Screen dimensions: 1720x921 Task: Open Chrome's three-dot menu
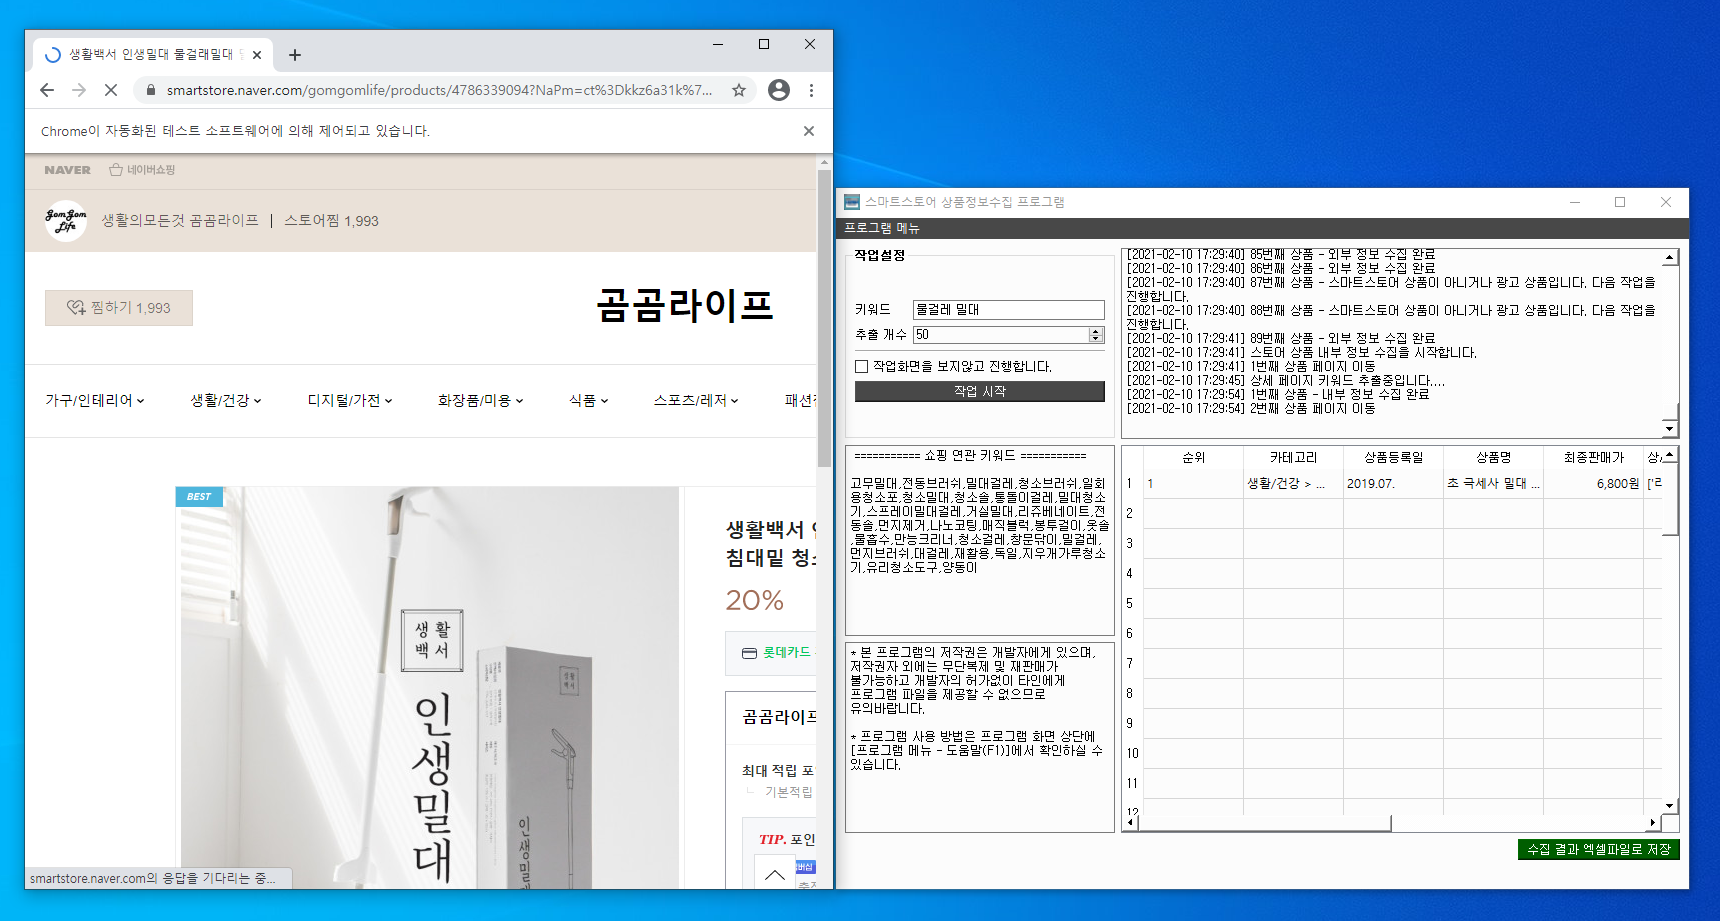coord(811,90)
